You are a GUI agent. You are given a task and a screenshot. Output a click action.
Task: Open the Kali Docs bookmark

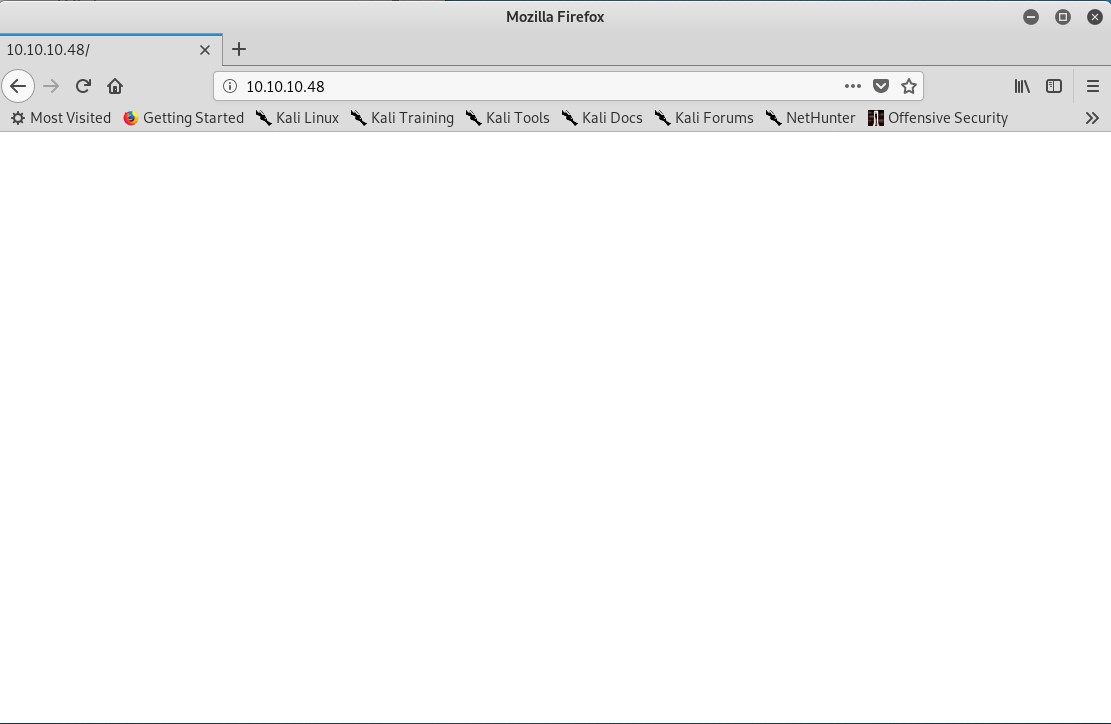coord(602,118)
